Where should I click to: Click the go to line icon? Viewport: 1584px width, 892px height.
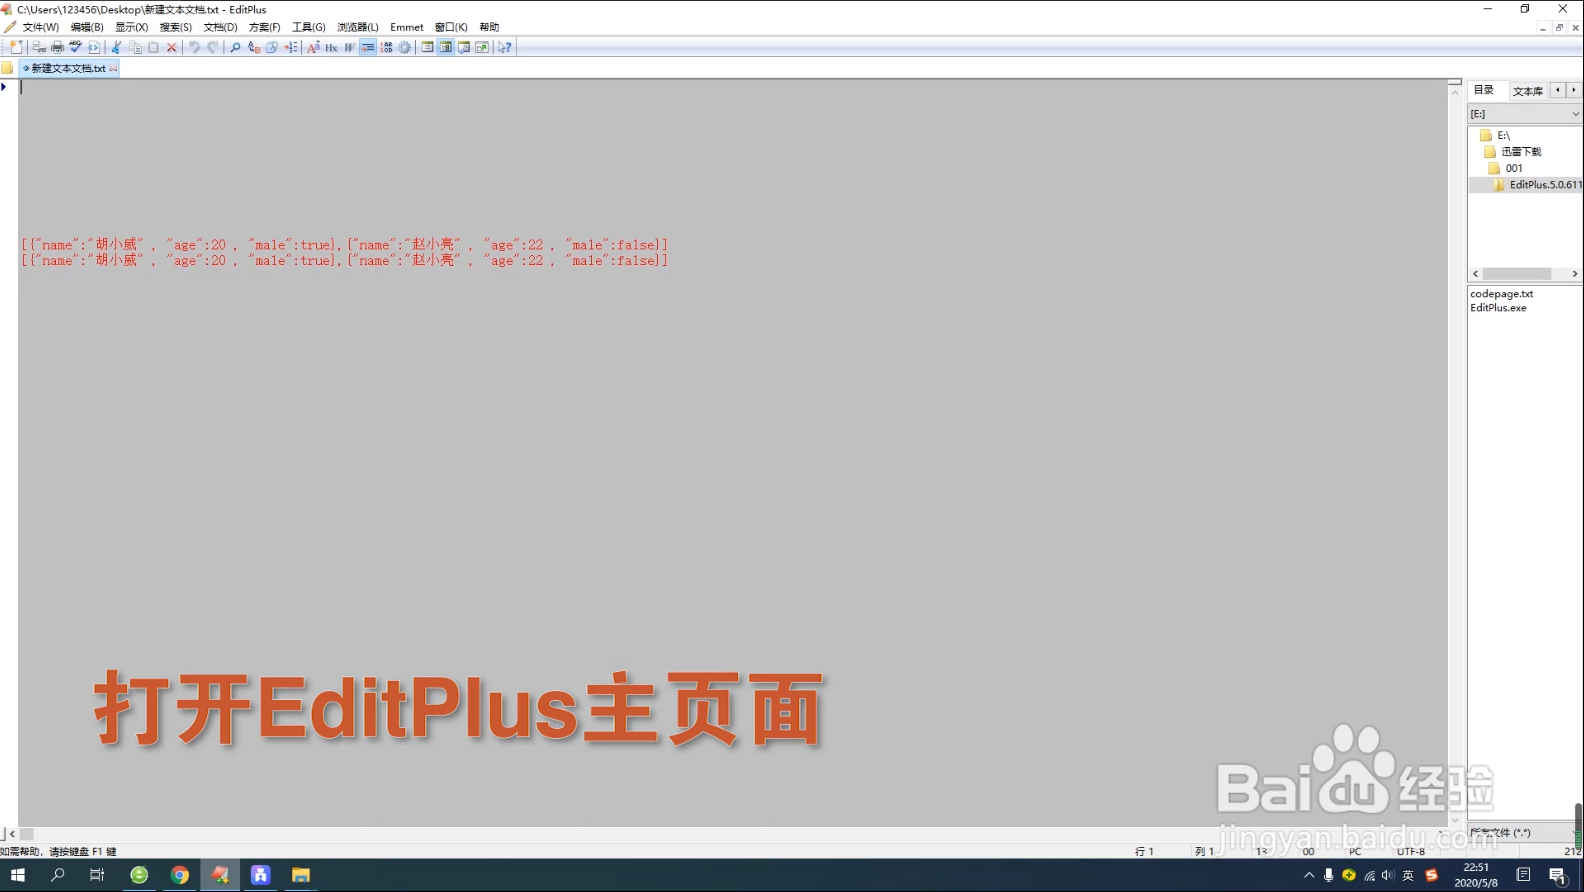(x=290, y=47)
